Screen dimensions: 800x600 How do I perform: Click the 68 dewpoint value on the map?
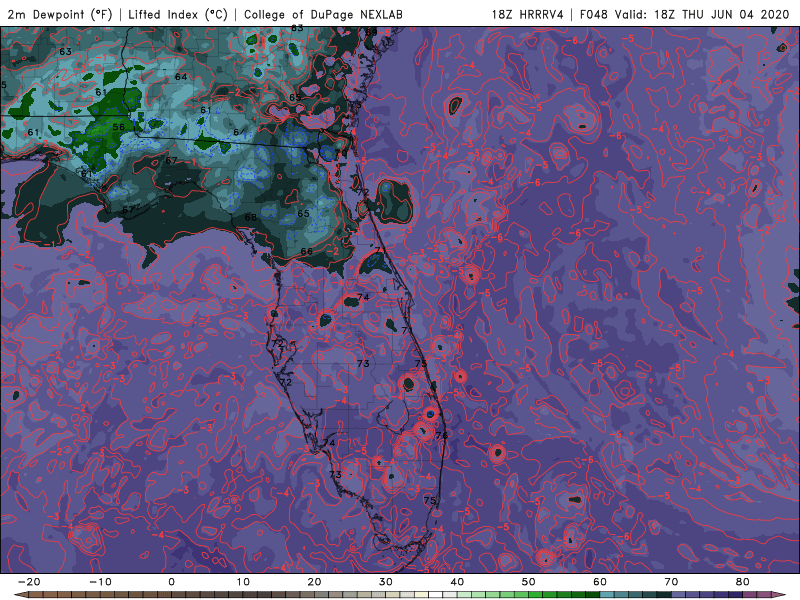[251, 217]
